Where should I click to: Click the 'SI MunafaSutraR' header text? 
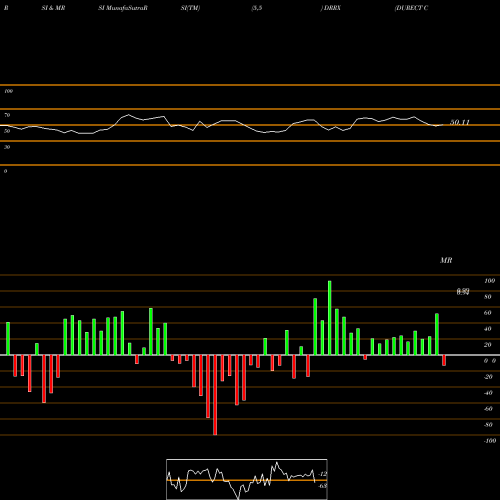click(123, 8)
